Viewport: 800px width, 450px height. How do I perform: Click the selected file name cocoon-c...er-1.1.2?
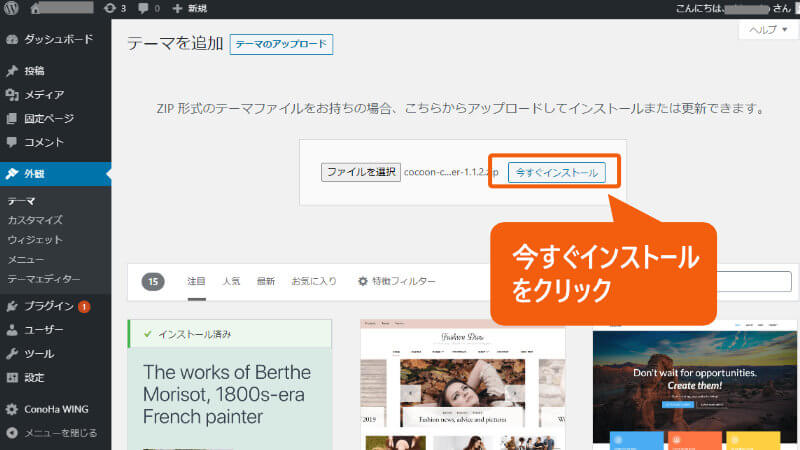(451, 172)
